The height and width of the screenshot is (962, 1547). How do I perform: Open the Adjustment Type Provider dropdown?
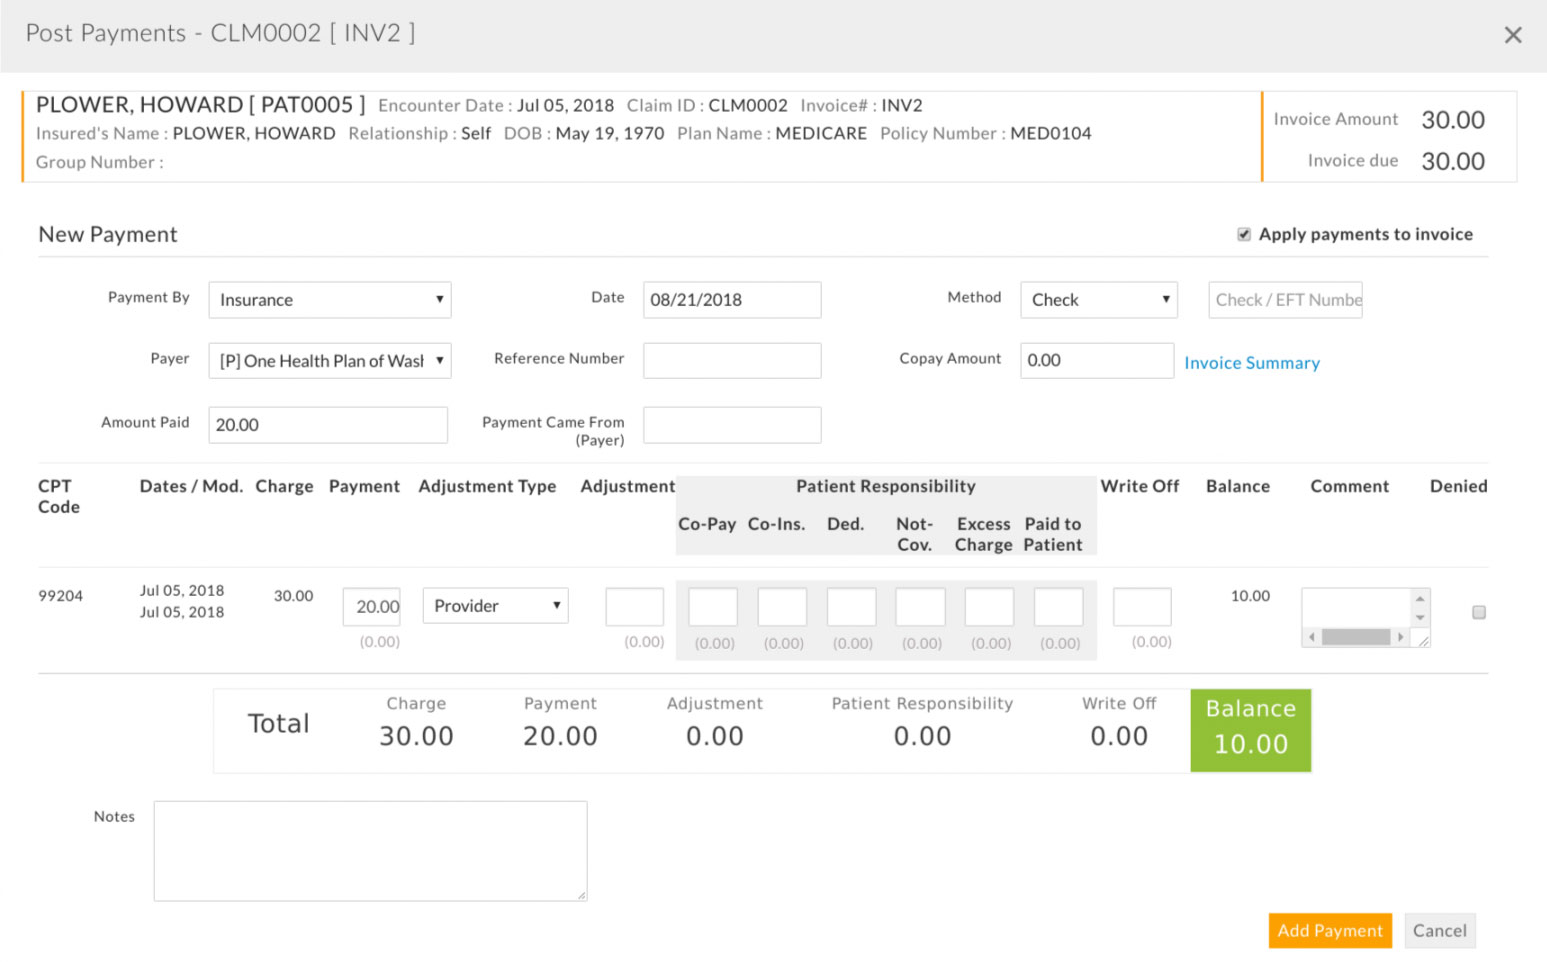[495, 606]
